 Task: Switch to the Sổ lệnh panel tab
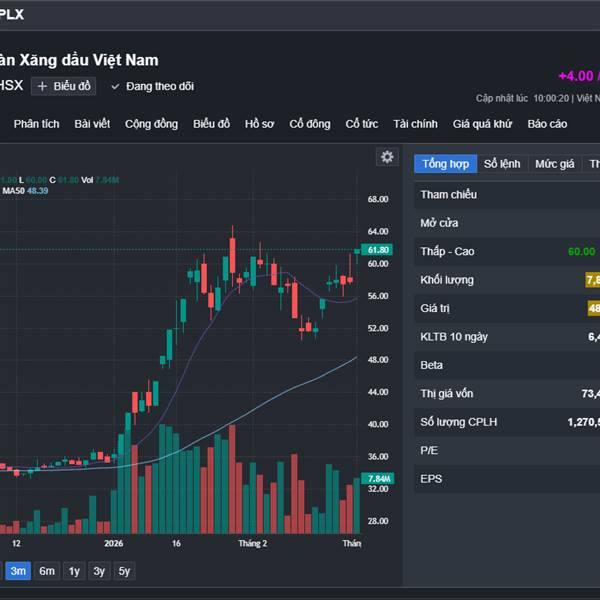(502, 164)
